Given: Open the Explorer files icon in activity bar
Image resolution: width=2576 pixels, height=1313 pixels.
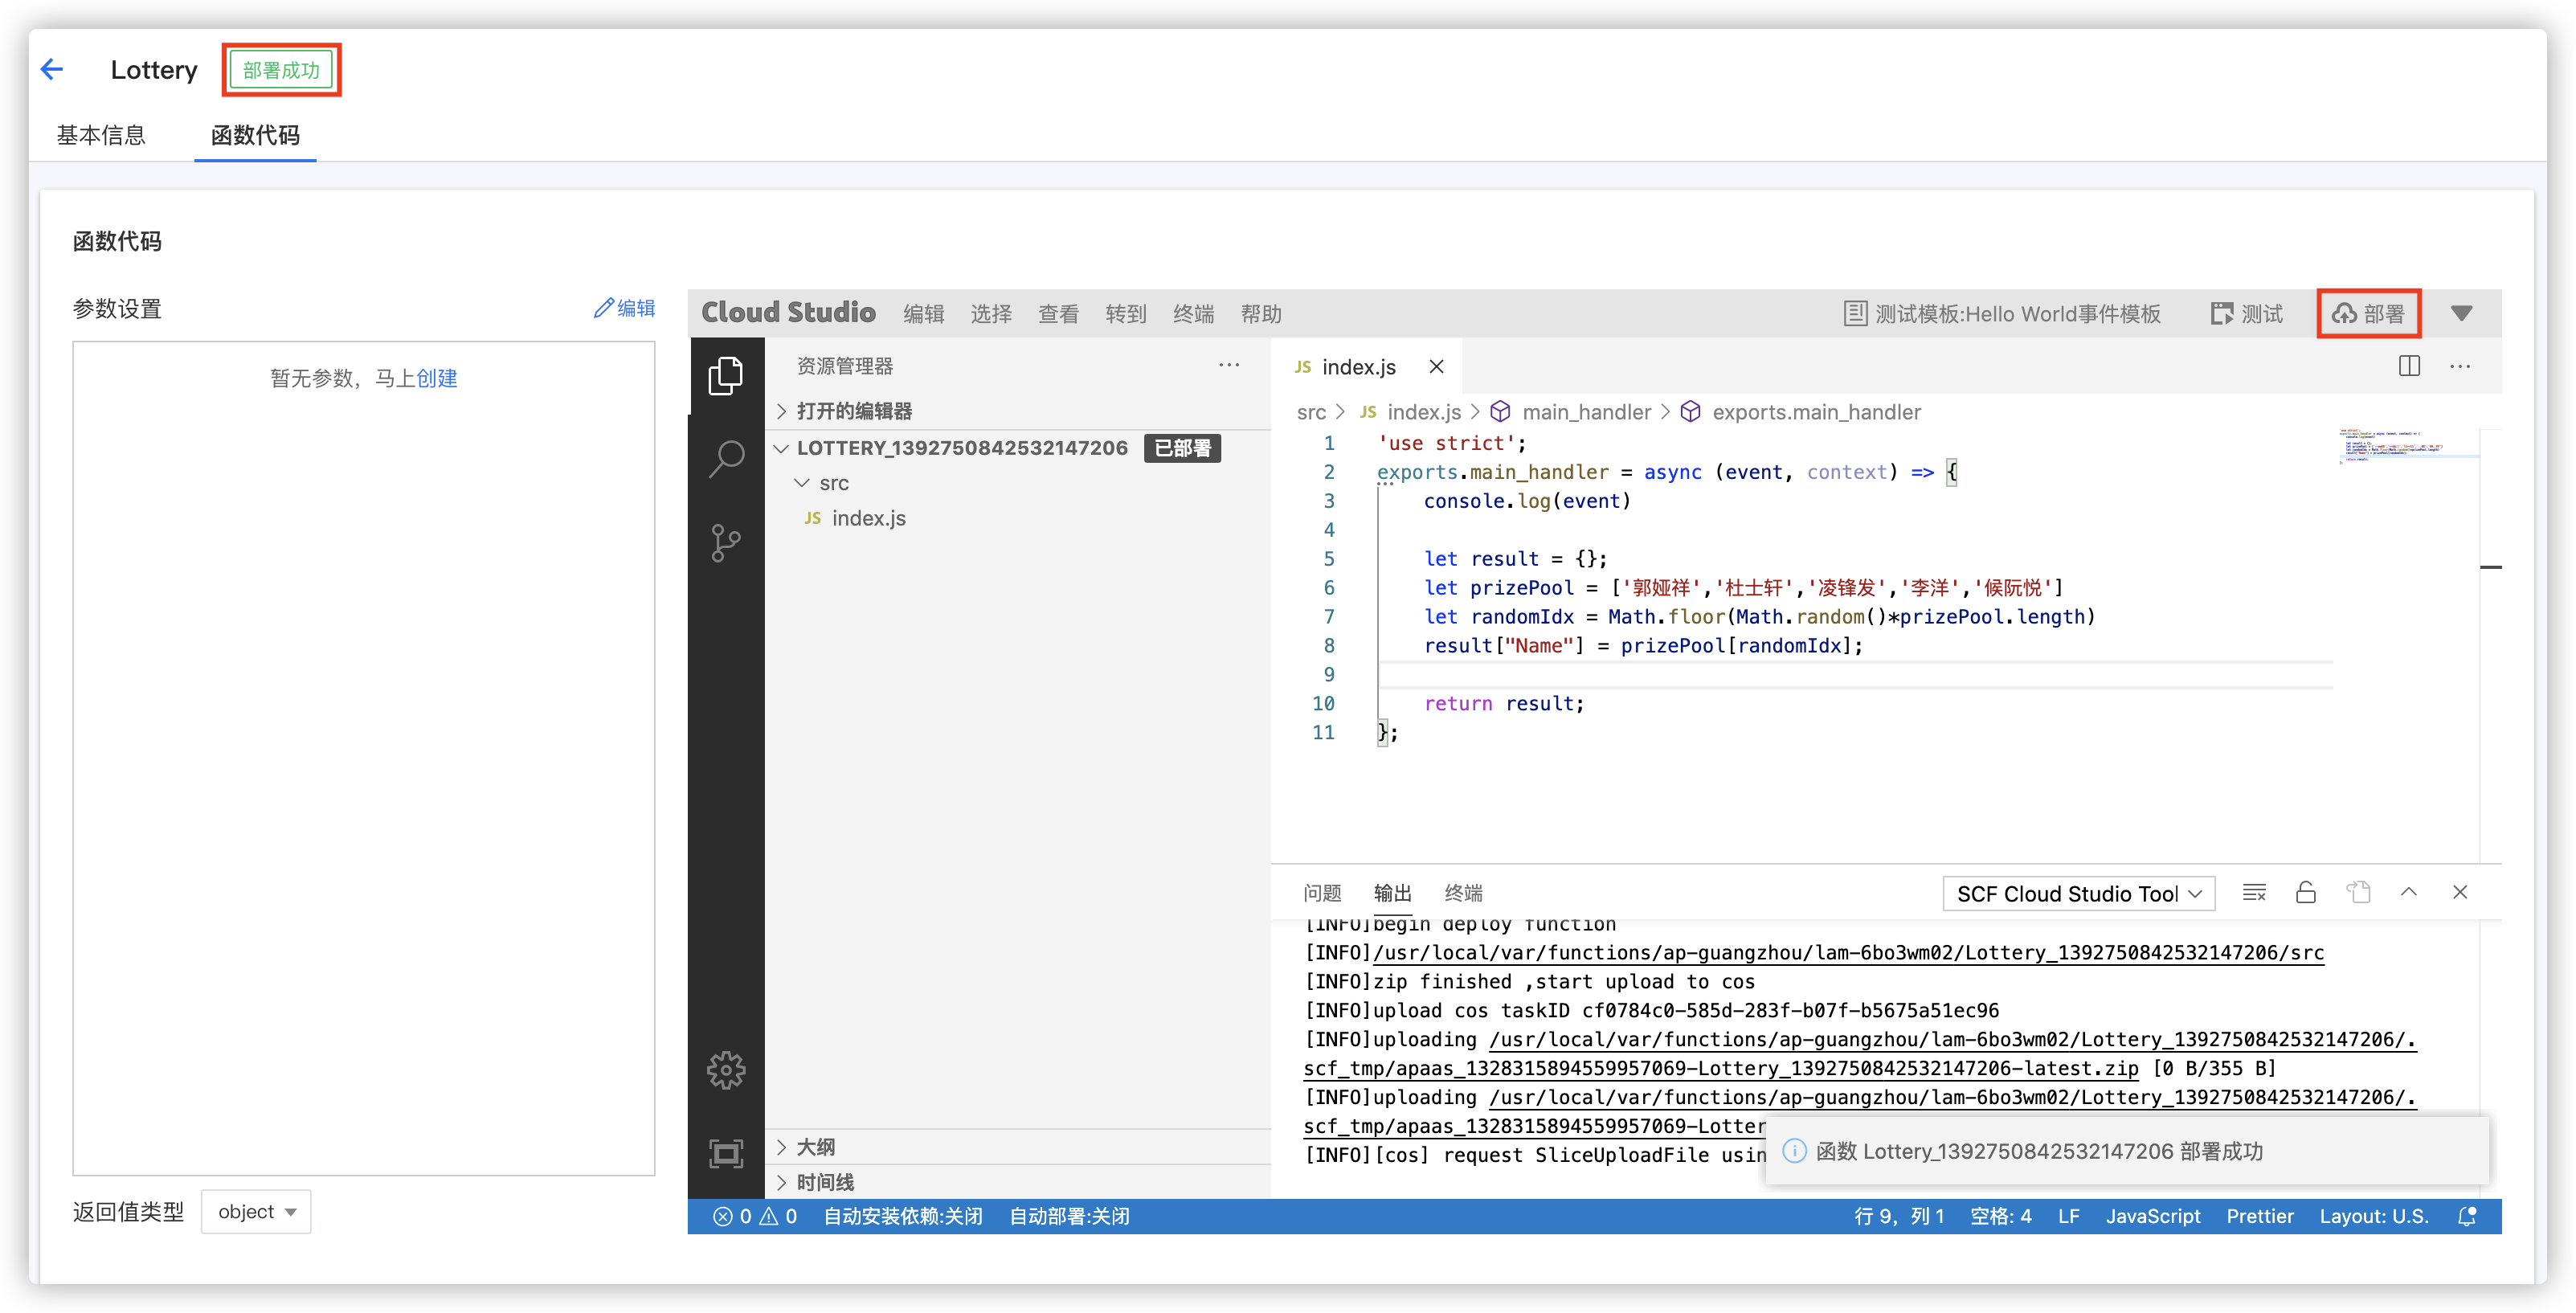Looking at the screenshot, I should [x=726, y=376].
